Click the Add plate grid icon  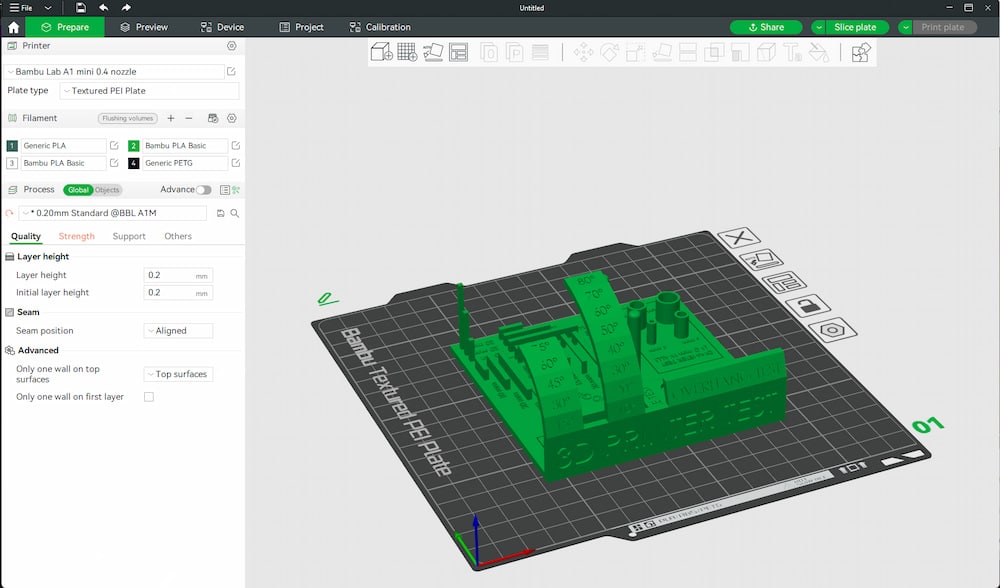point(407,52)
